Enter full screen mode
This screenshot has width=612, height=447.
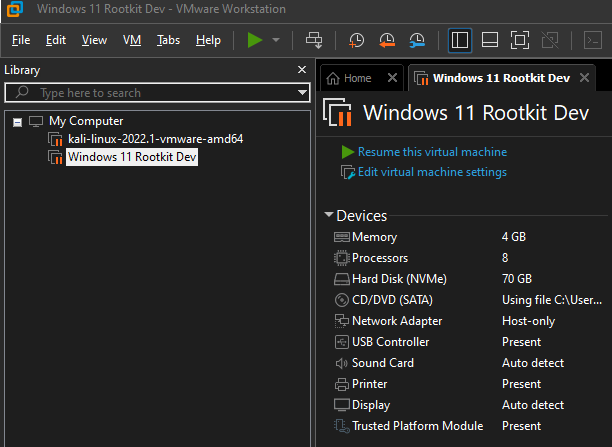(x=519, y=40)
